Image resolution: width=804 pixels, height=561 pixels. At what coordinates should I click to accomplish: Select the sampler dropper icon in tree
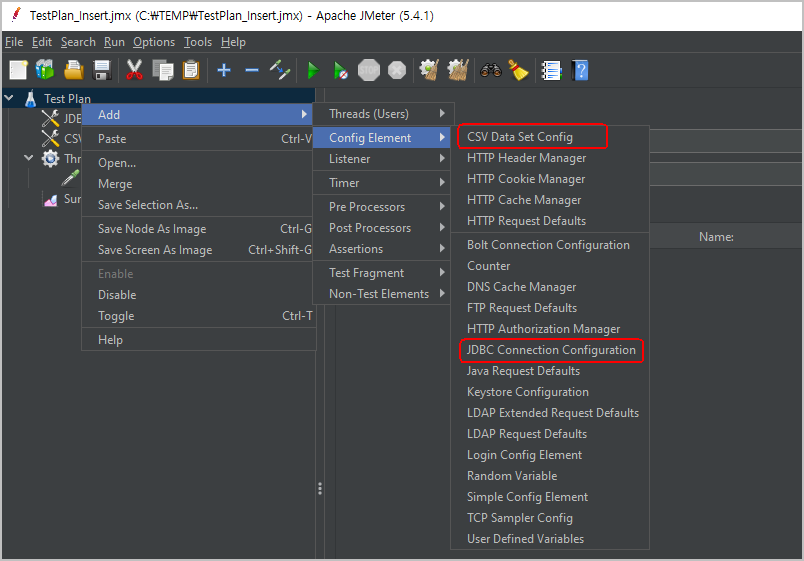click(70, 178)
